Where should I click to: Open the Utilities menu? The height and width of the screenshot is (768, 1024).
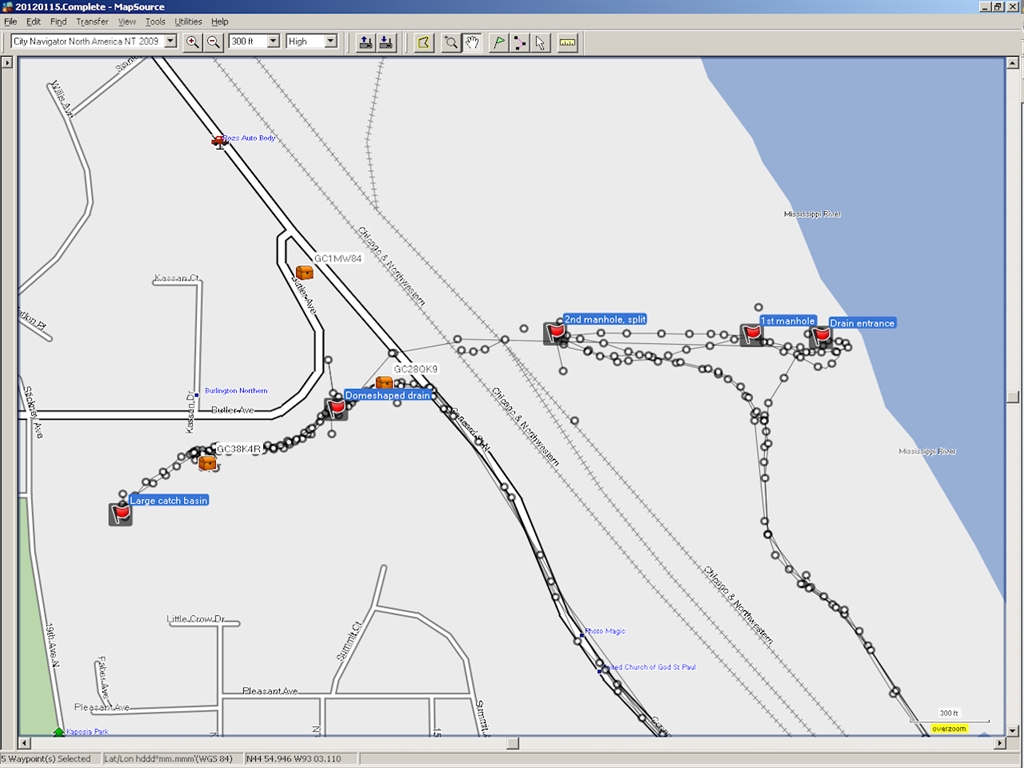(x=188, y=21)
